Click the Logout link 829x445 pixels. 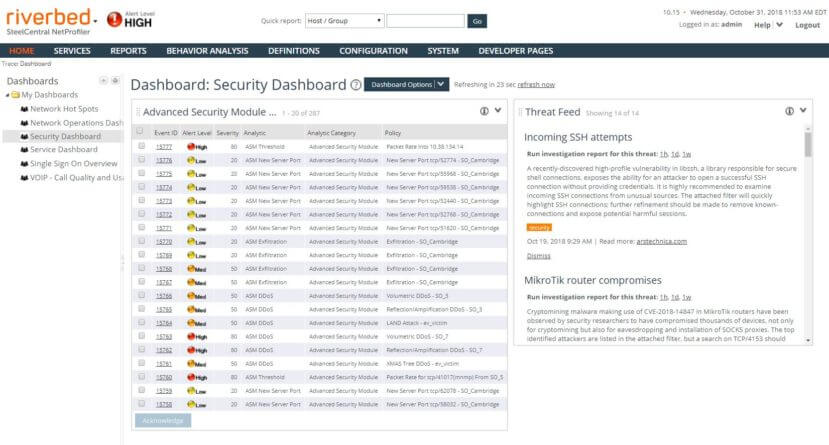(807, 25)
